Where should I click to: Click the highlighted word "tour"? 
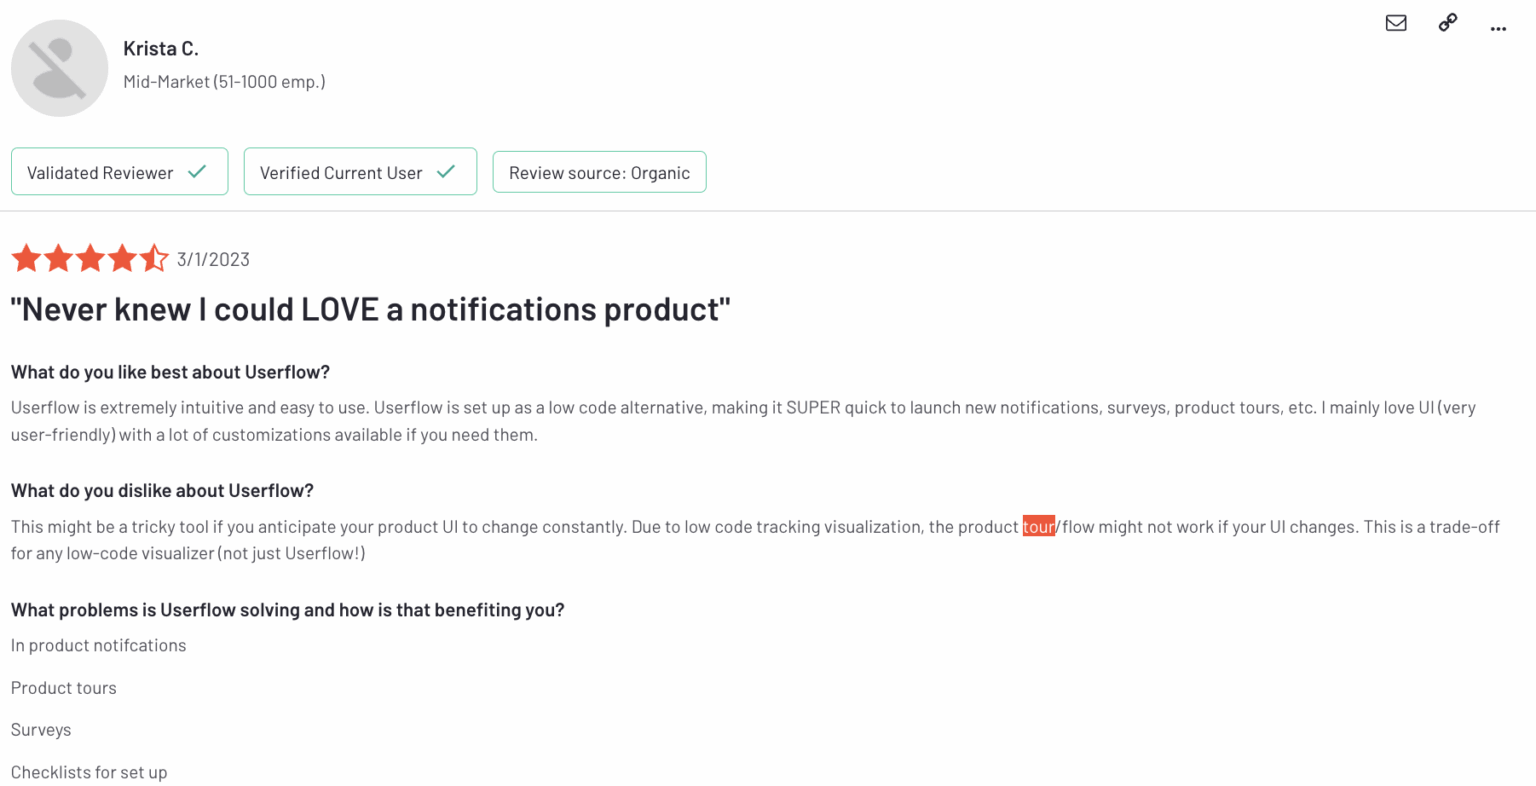(x=1038, y=527)
